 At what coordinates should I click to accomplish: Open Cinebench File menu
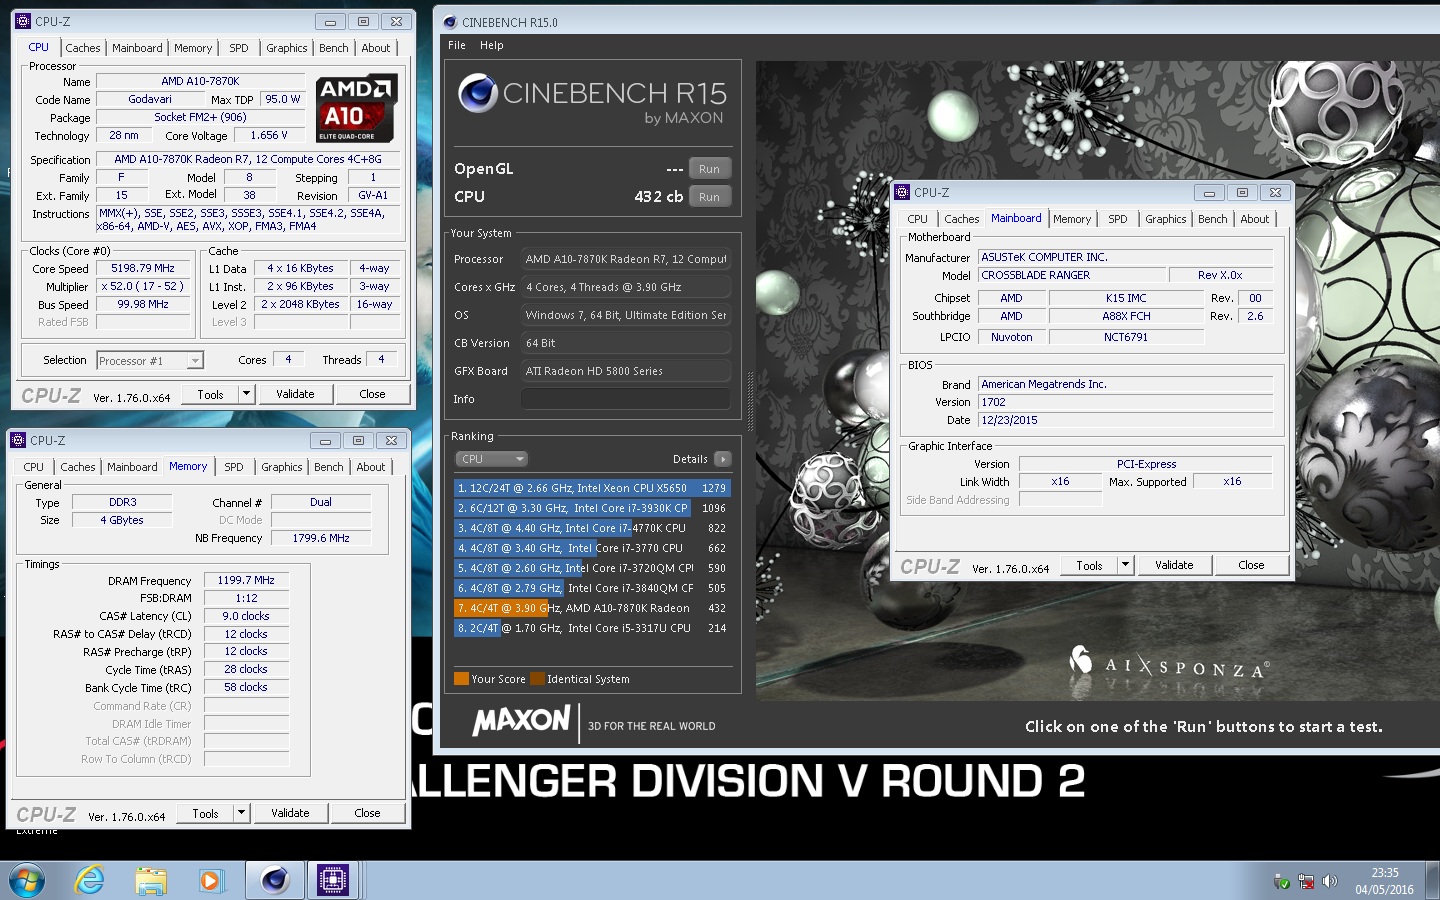(457, 45)
